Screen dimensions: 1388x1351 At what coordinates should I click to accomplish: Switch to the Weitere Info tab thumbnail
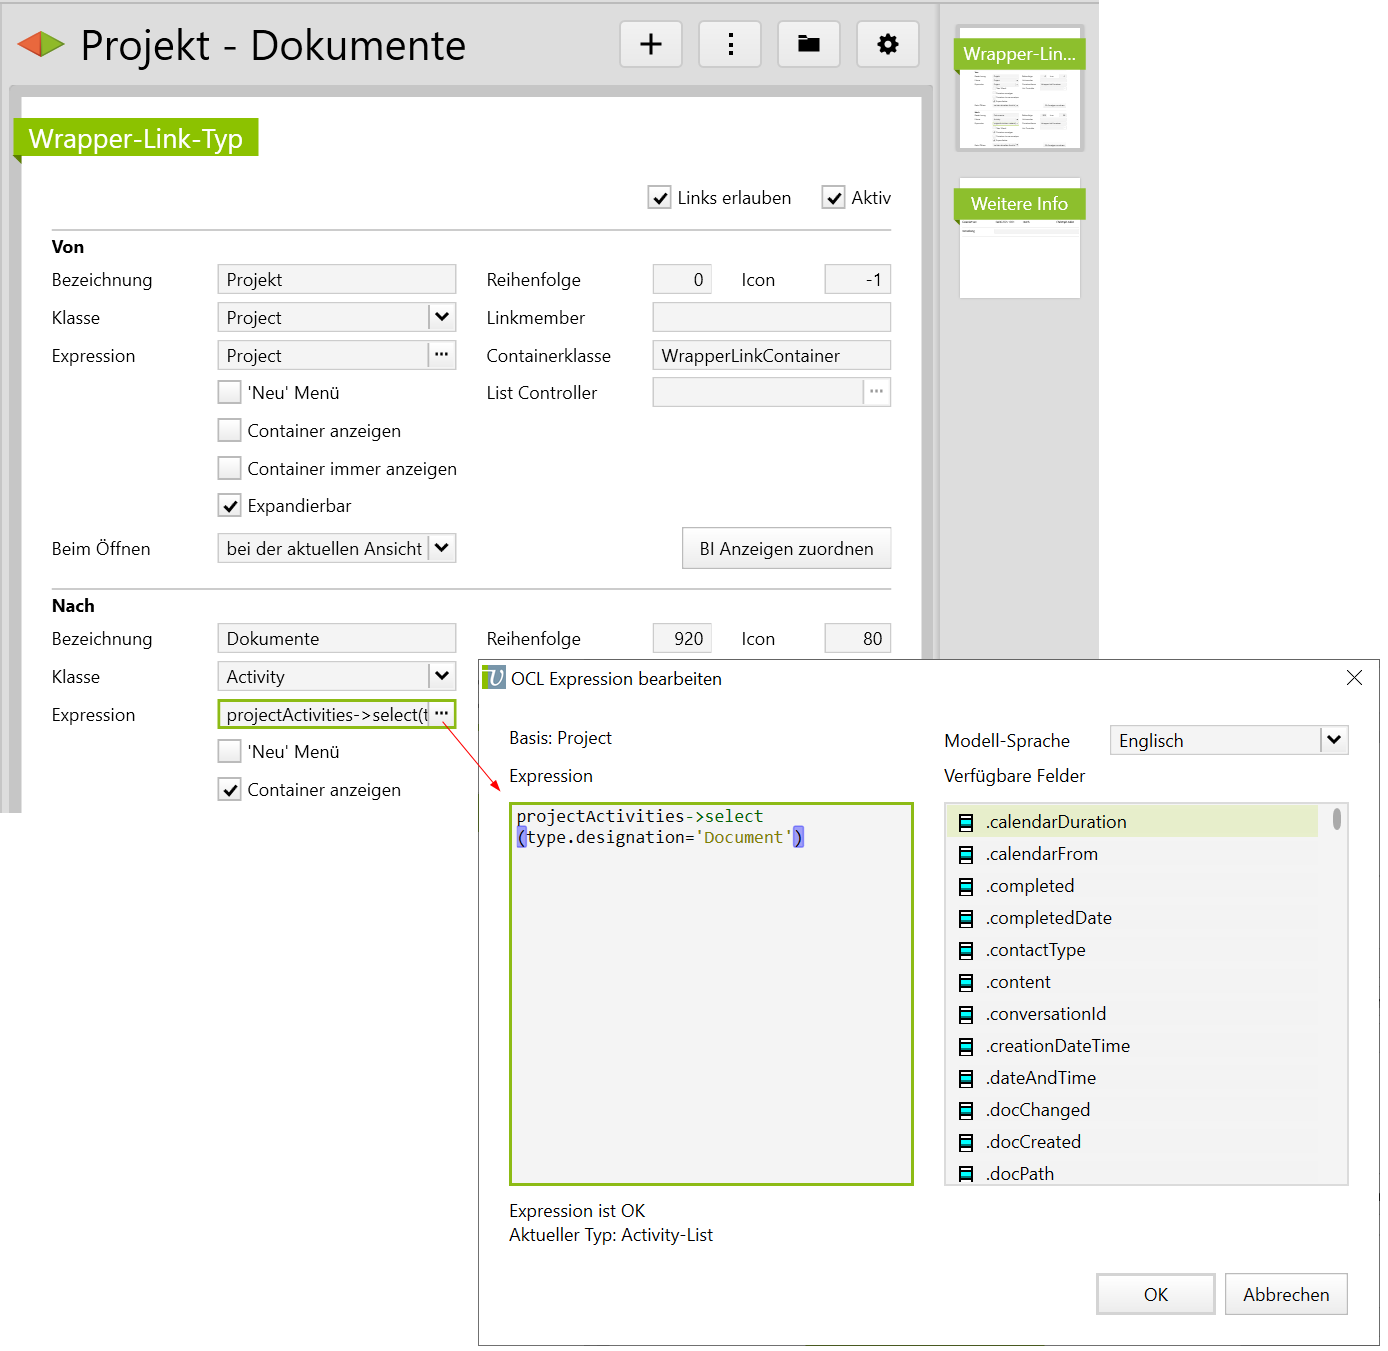[1019, 240]
